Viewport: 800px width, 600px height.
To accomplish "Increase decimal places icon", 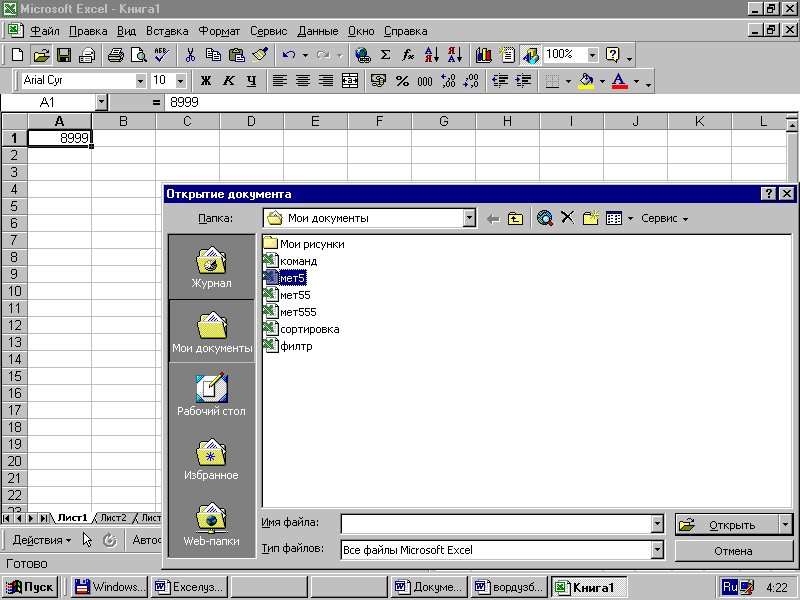I will tap(448, 81).
